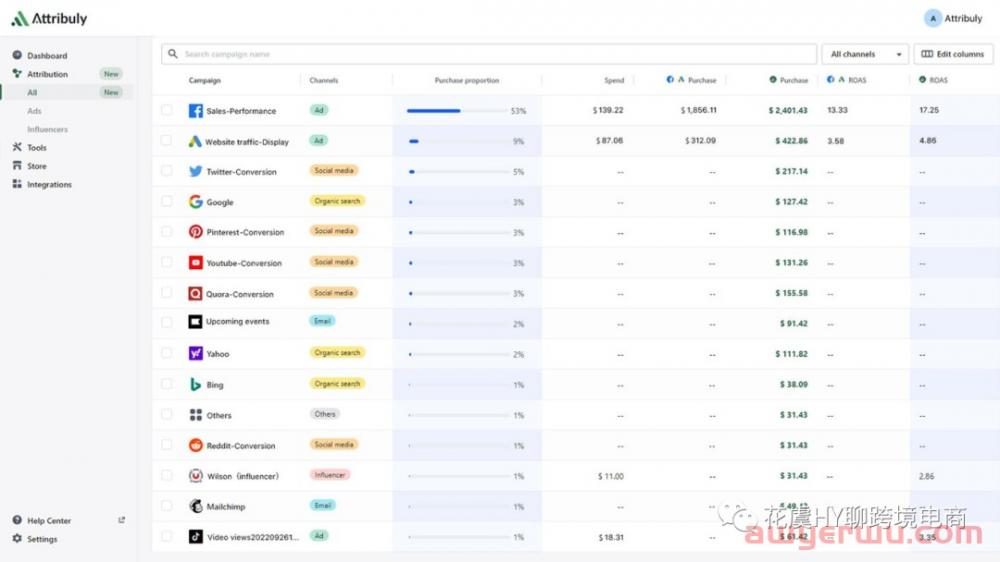This screenshot has height=562, width=1000.
Task: Open the Influencers submenu
Action: click(47, 129)
